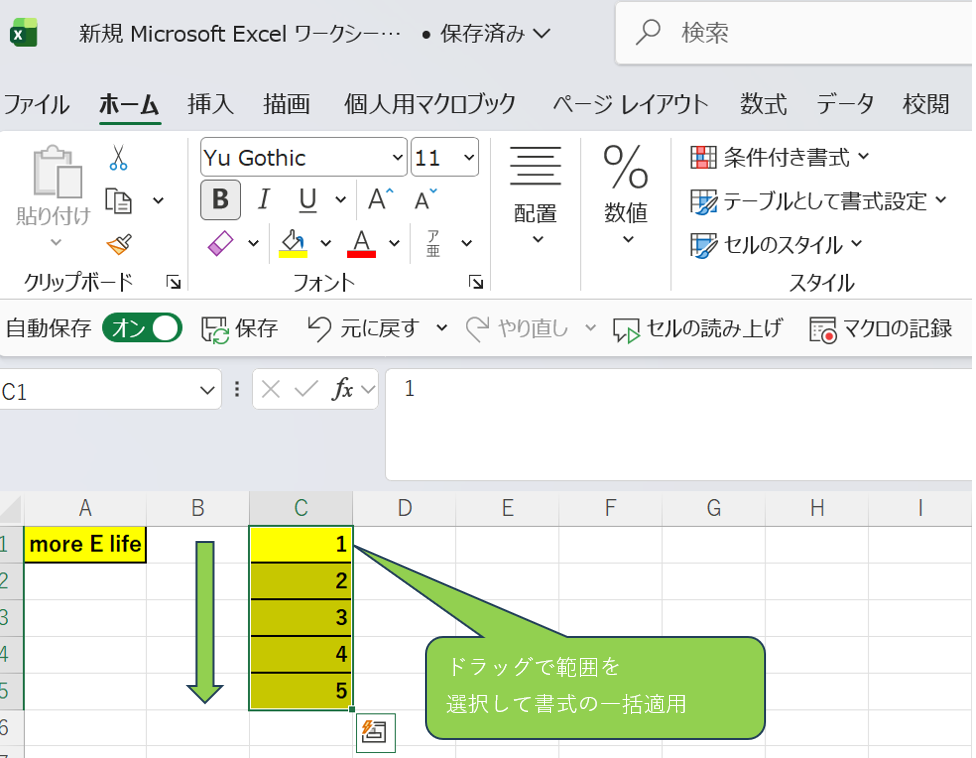Toggle the AutoSave switch off
The image size is (976, 758).
tap(142, 328)
